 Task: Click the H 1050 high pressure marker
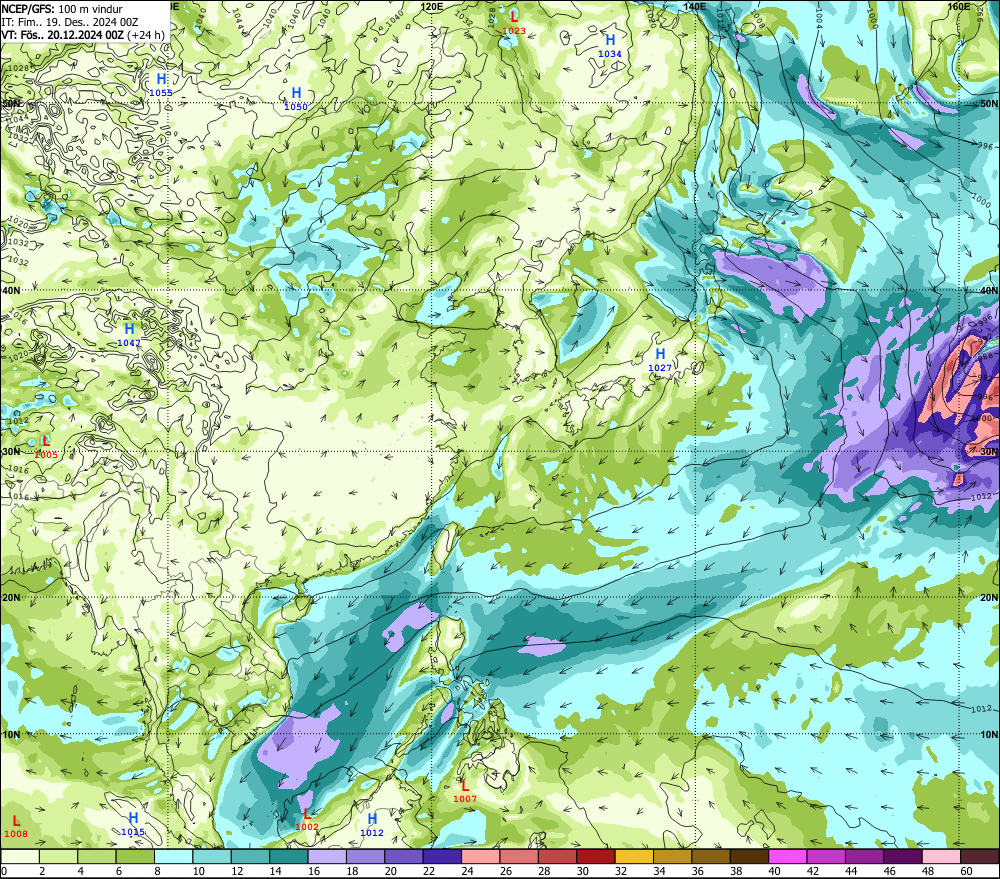pos(296,98)
